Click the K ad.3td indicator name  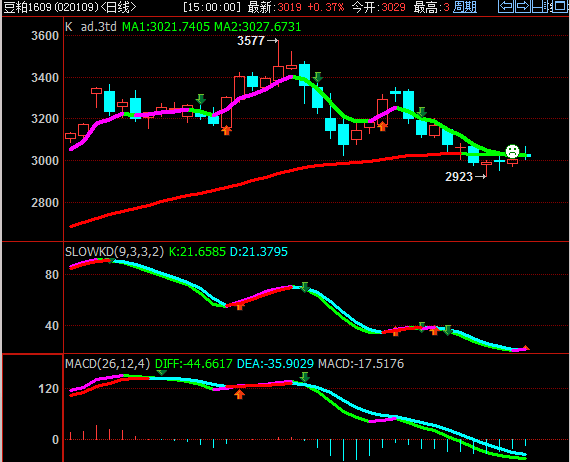tap(91, 27)
